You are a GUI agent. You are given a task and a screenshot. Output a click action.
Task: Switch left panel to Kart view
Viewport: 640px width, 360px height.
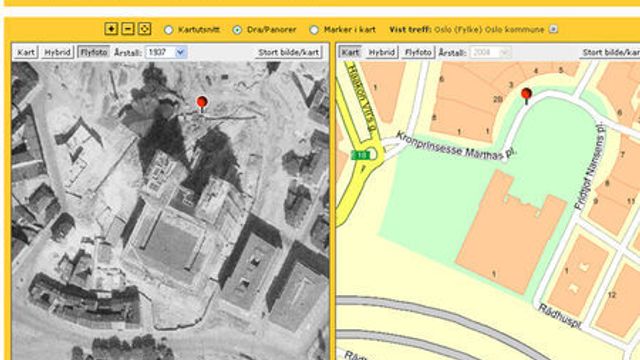(26, 52)
